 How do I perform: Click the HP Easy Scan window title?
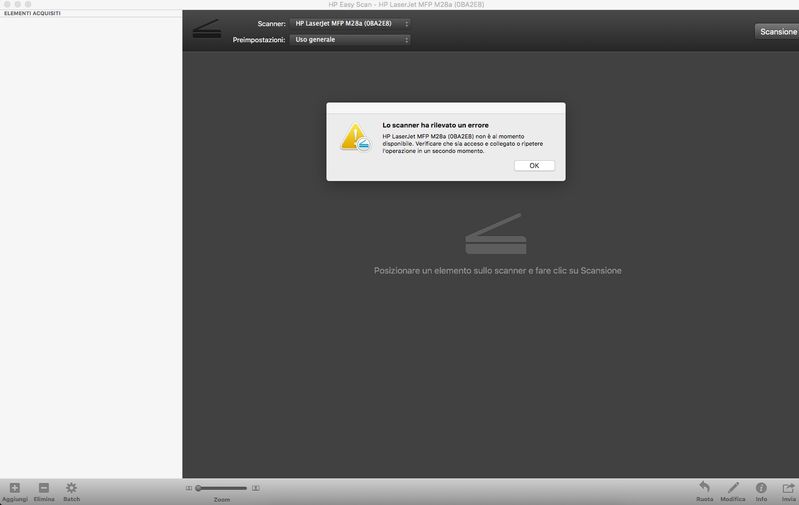pyautogui.click(x=406, y=5)
